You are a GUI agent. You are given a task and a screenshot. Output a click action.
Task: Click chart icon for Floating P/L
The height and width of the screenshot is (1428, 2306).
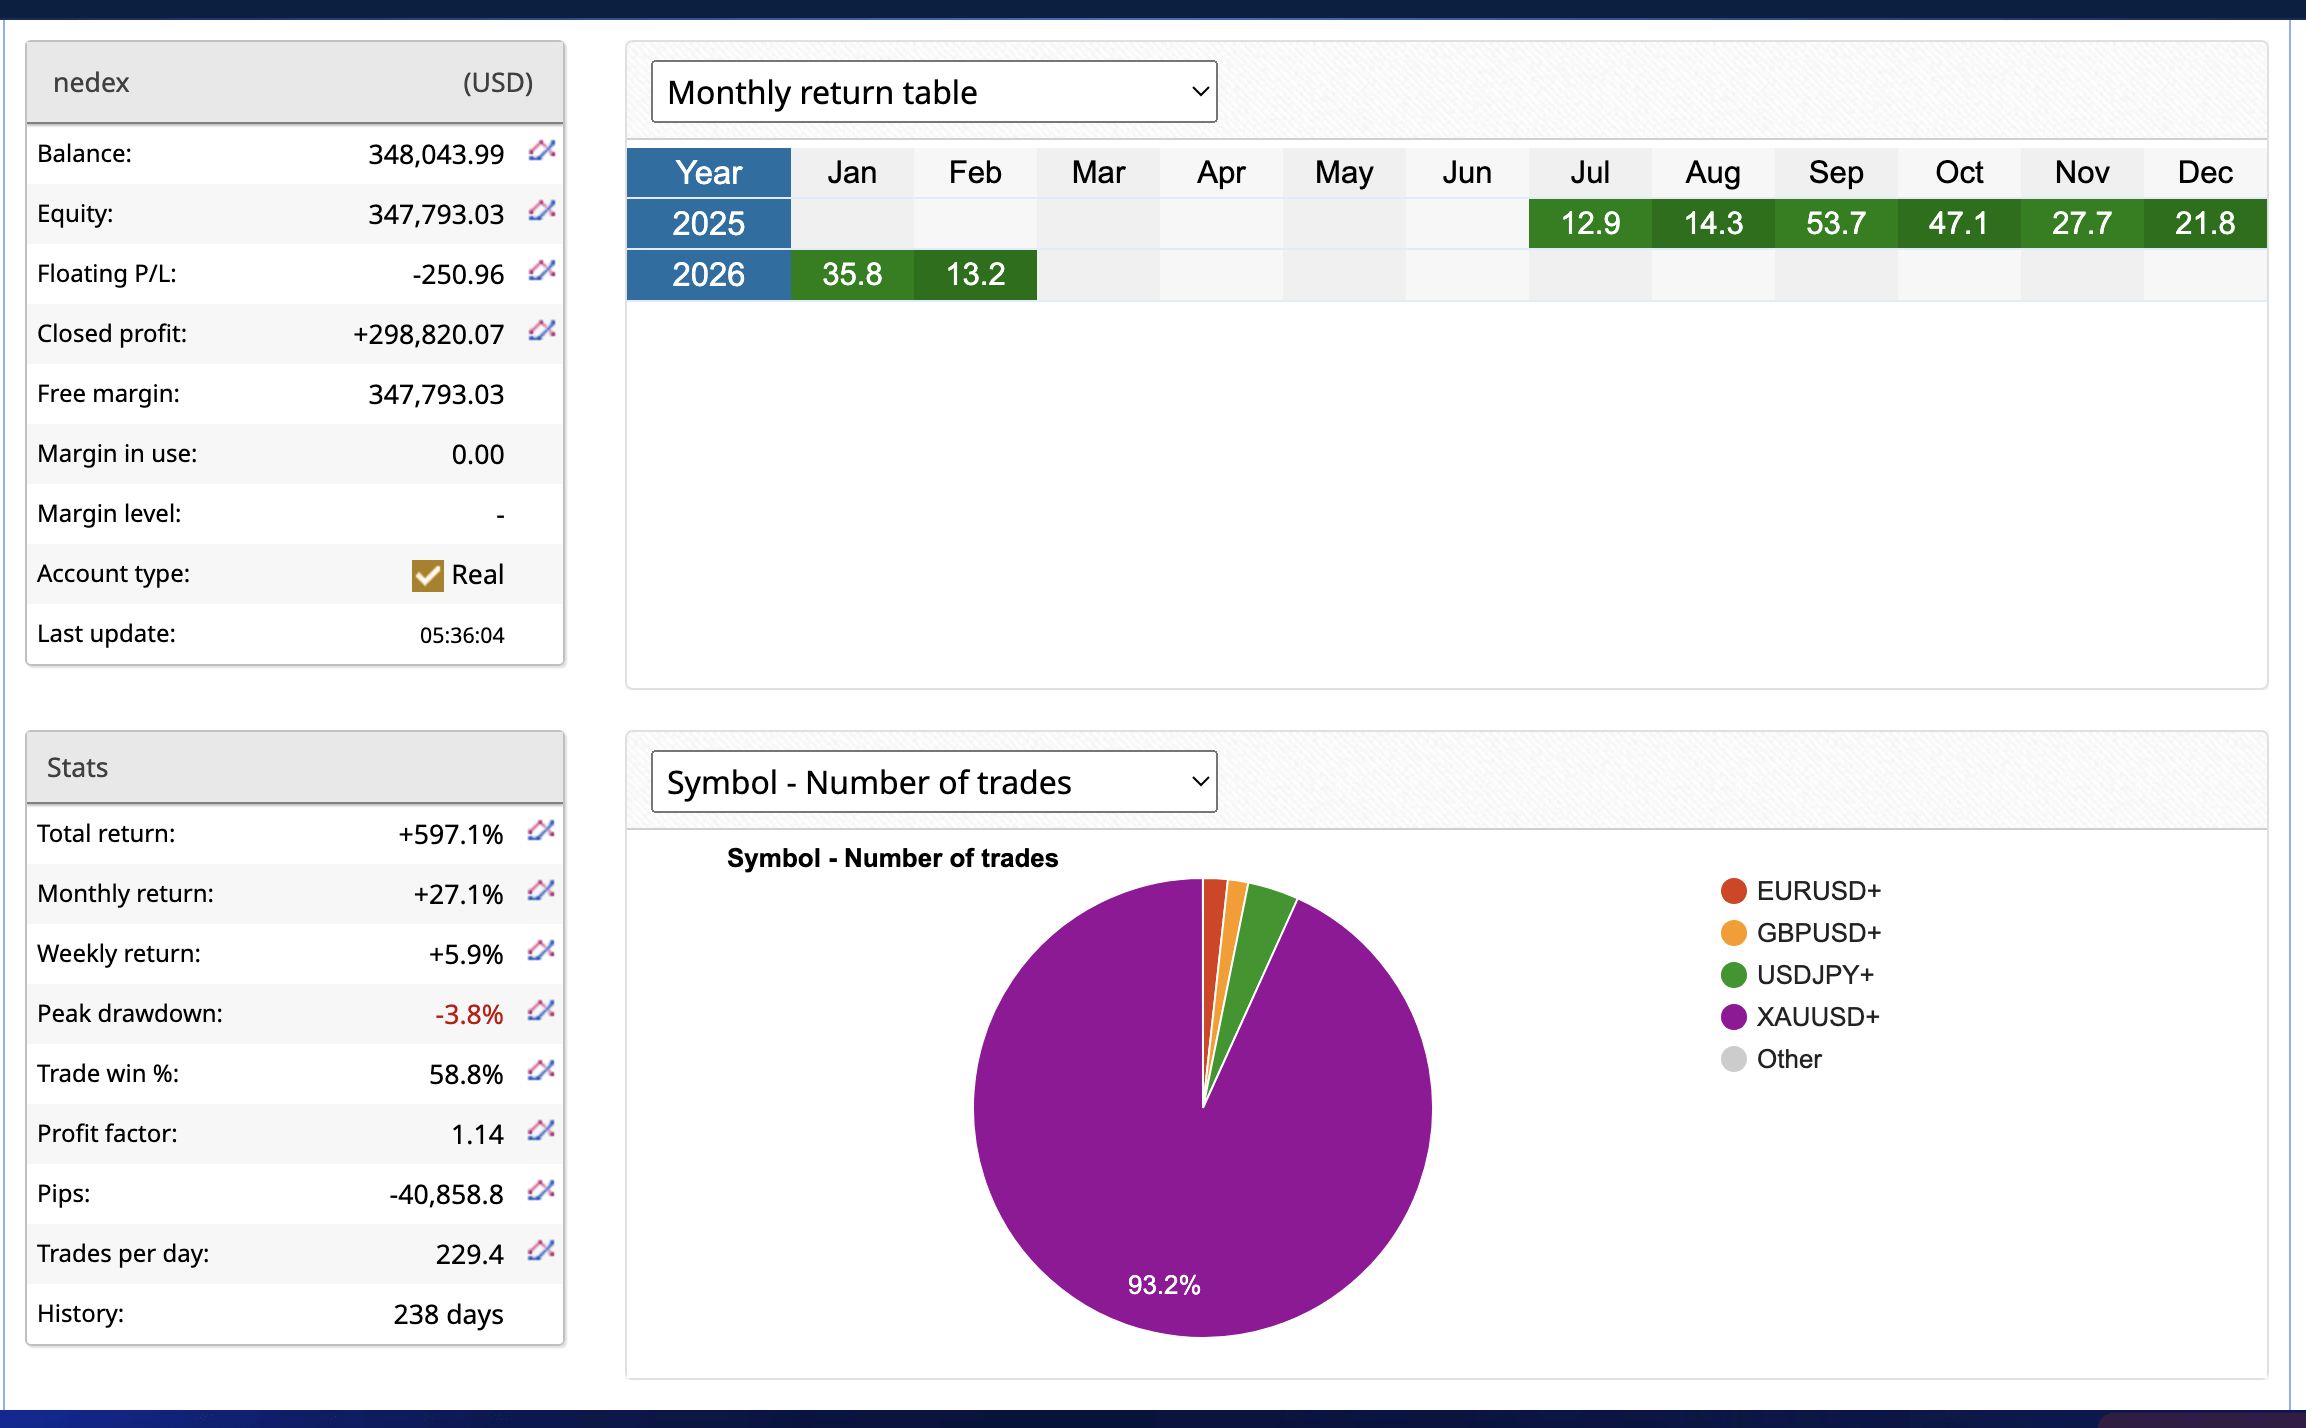click(542, 271)
